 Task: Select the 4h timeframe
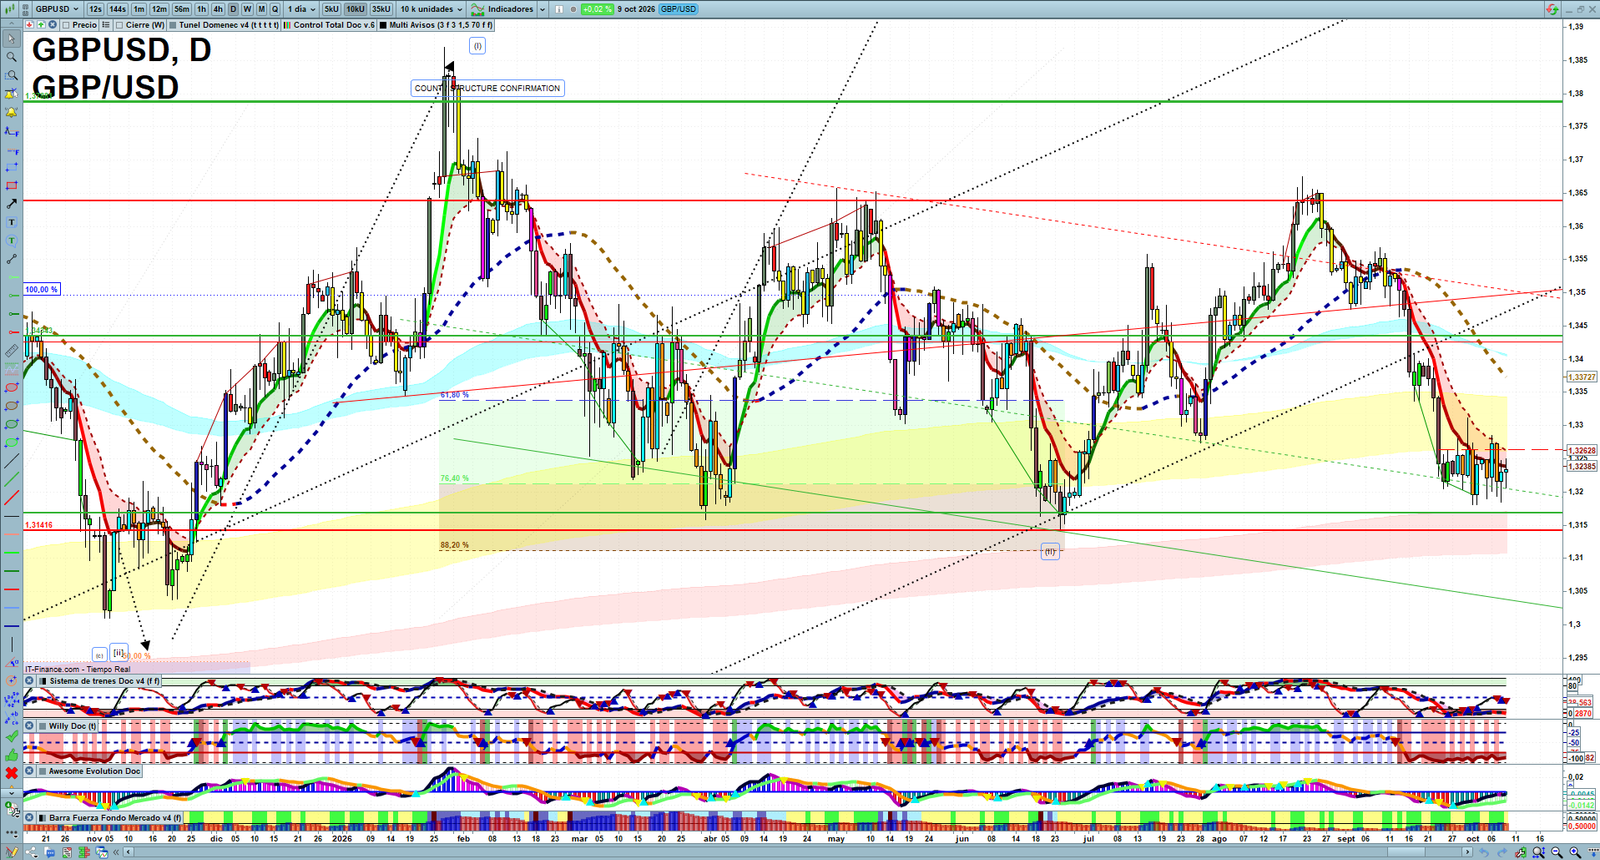tap(218, 9)
